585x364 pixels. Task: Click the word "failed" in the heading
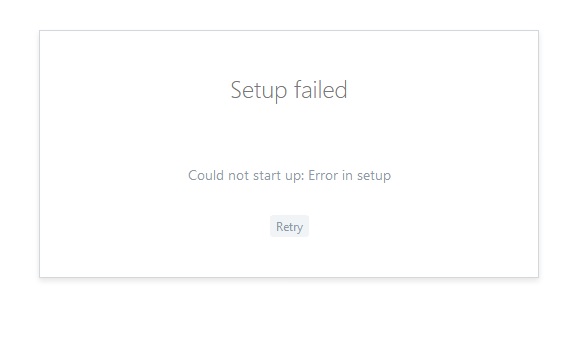tap(320, 90)
